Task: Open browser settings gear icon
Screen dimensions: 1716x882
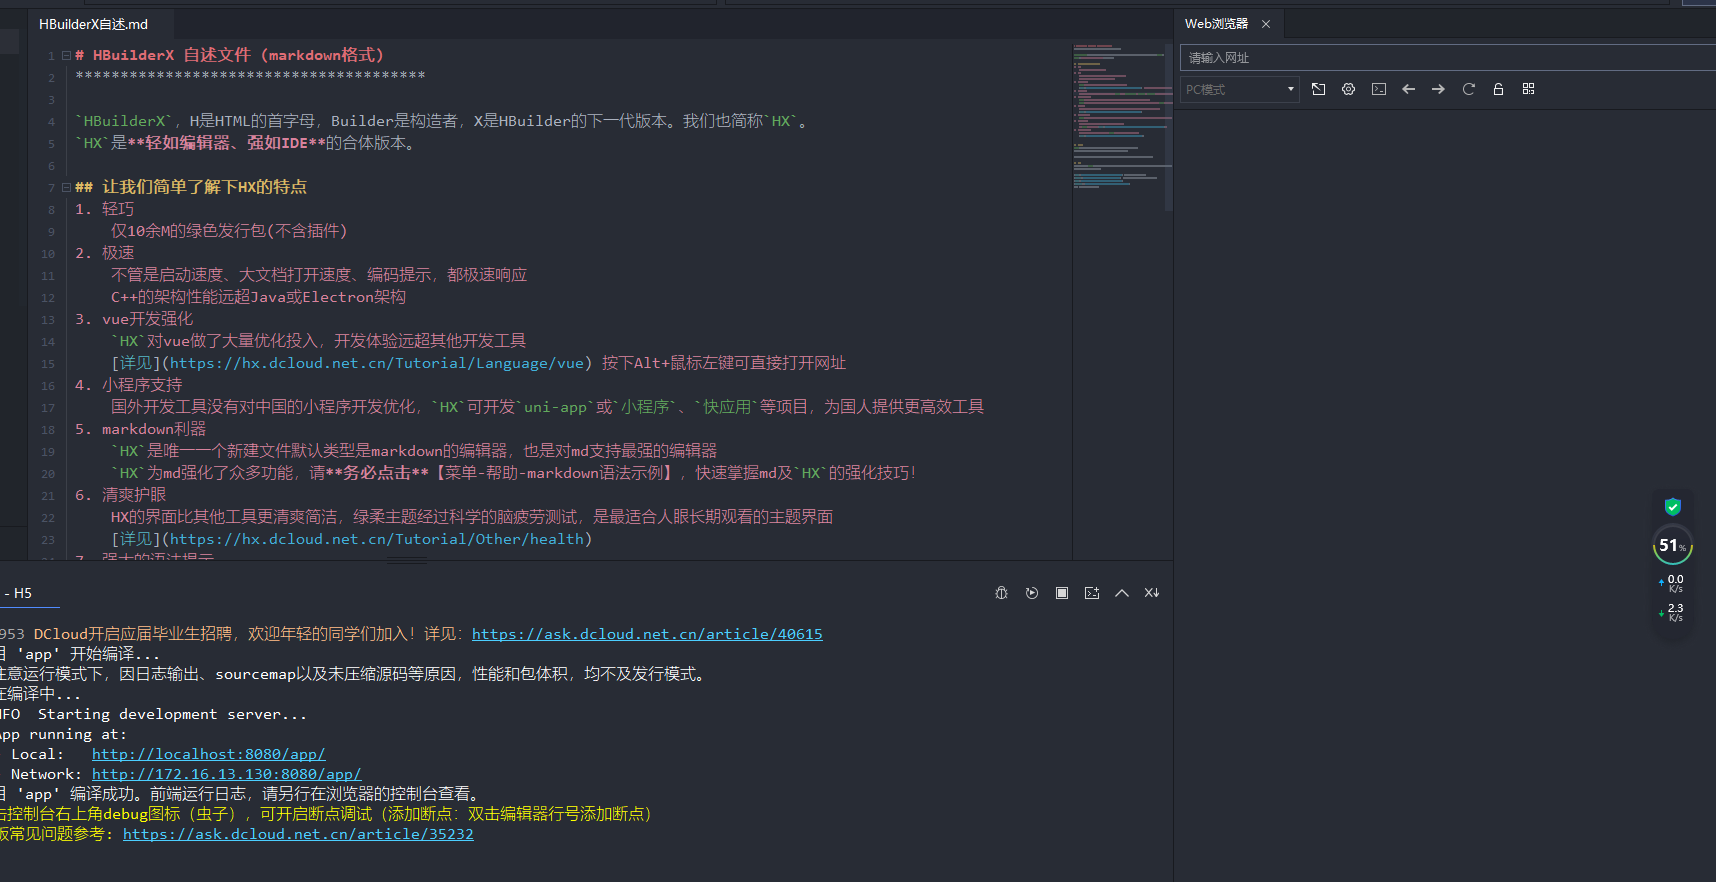Action: (1348, 89)
